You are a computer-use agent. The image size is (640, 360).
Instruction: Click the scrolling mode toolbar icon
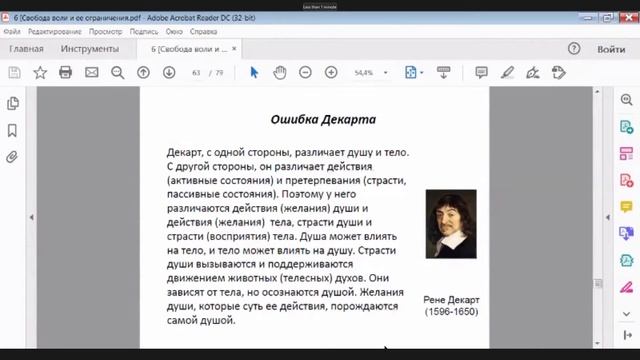[x=443, y=73]
